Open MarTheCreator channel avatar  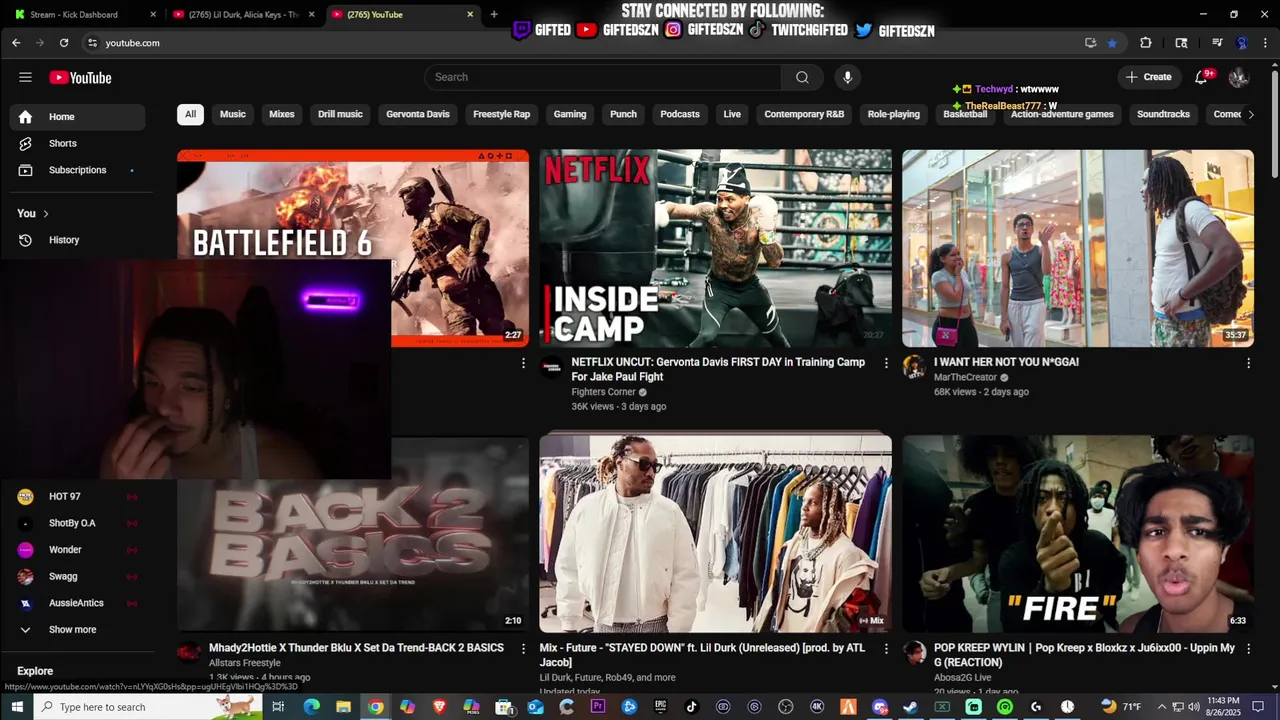pyautogui.click(x=914, y=367)
